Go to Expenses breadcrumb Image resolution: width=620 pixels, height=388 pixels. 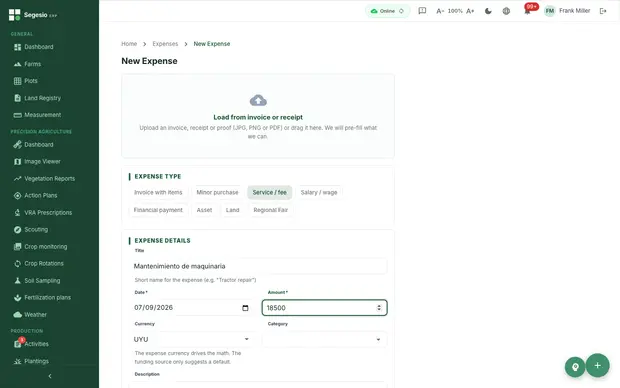pos(165,44)
